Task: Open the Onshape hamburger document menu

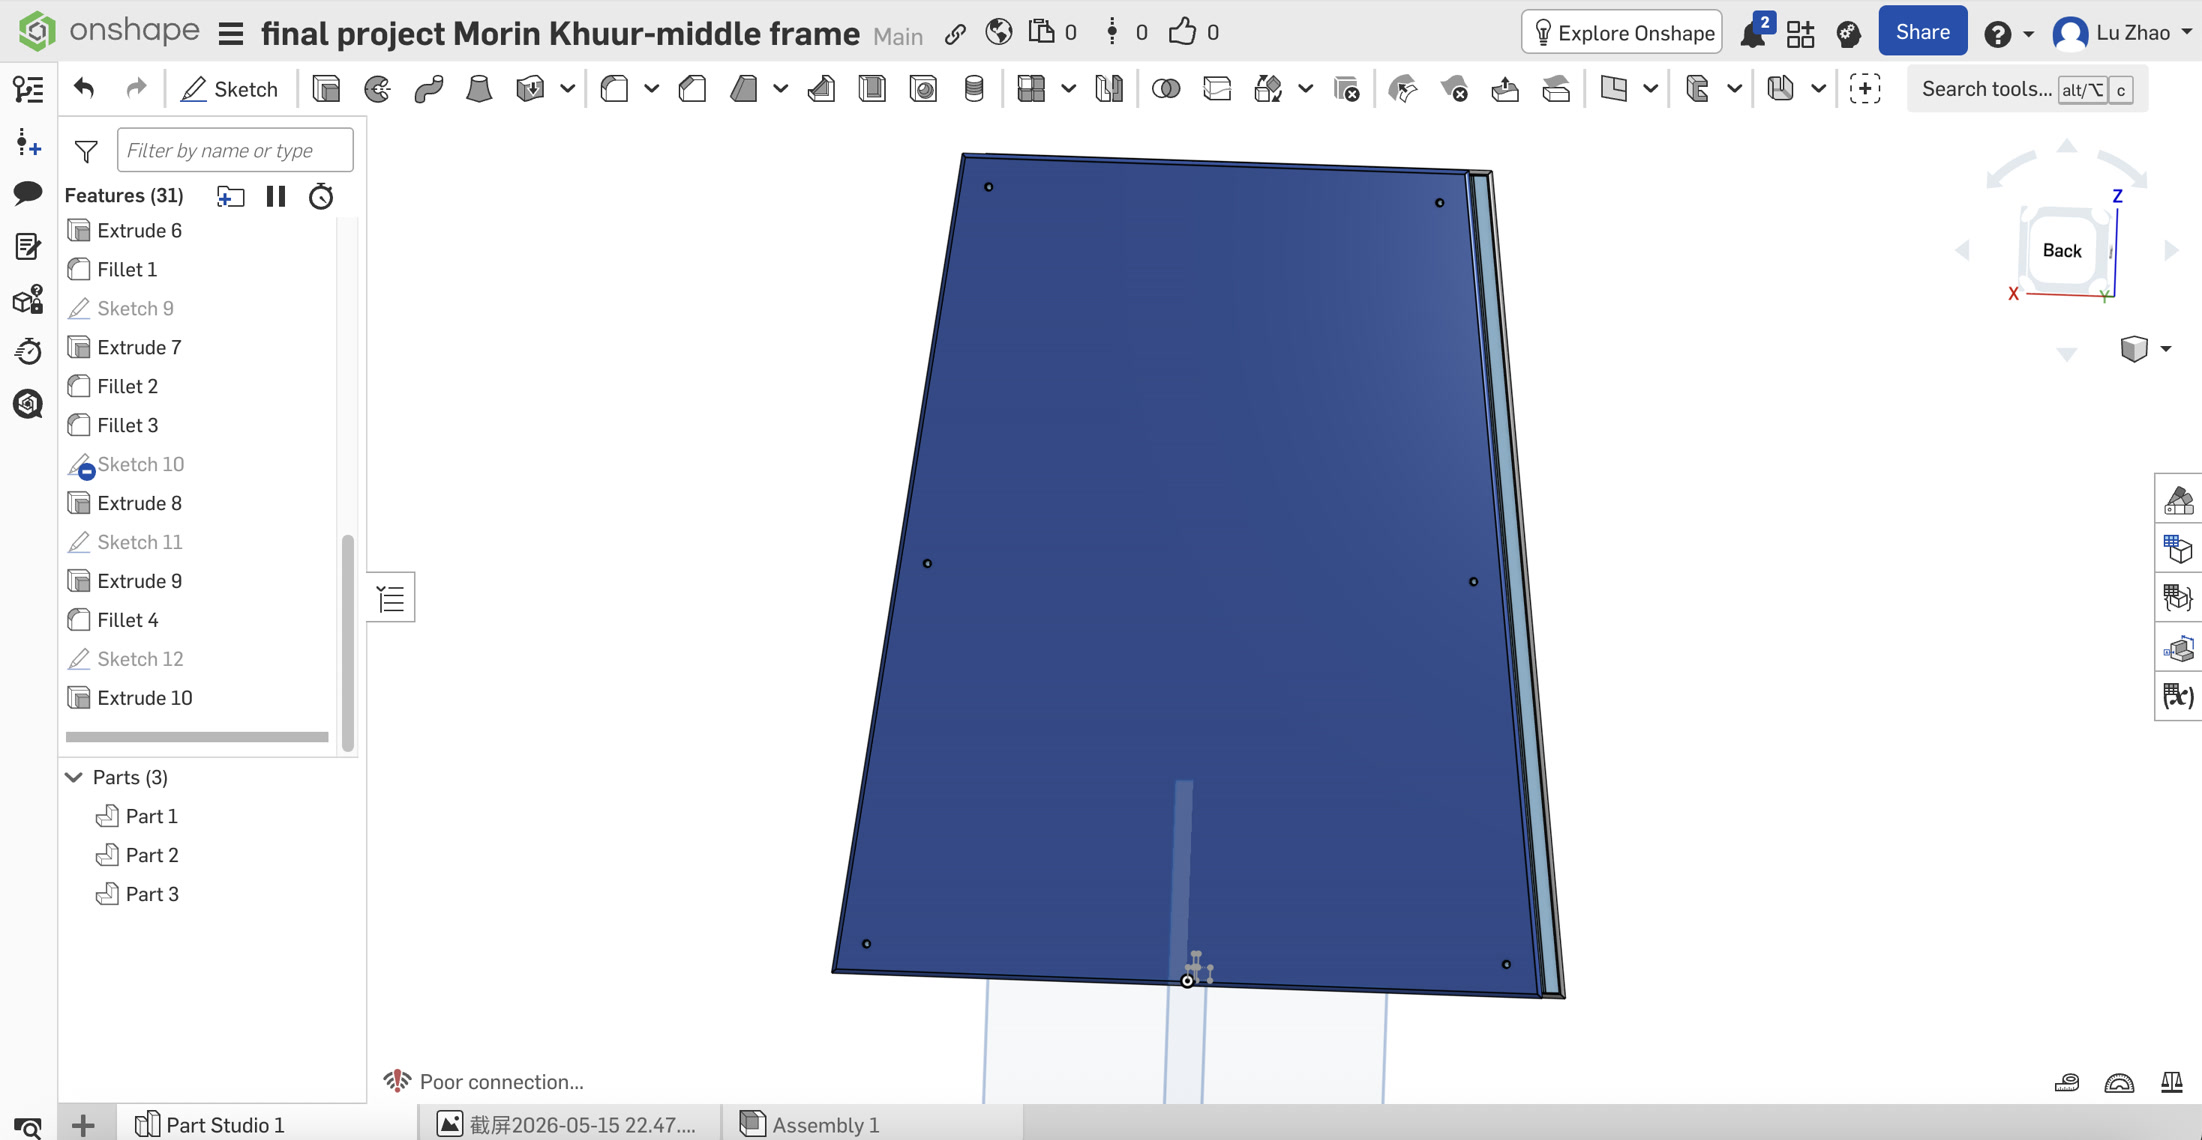Action: tap(231, 34)
